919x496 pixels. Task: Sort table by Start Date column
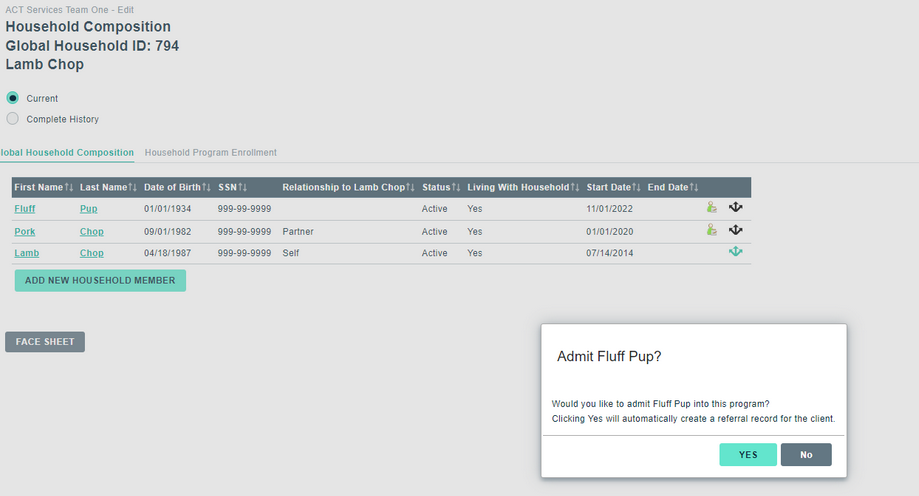click(x=613, y=188)
